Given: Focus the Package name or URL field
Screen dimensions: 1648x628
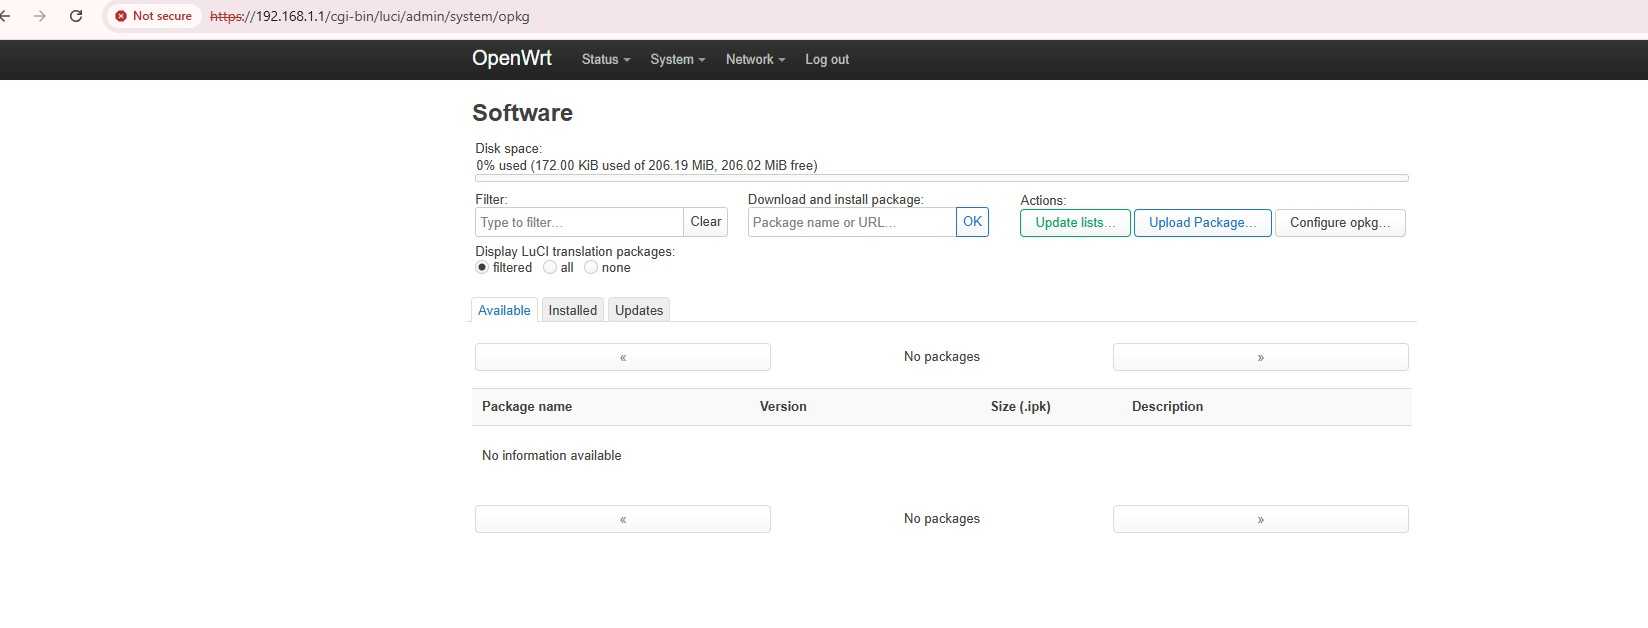Looking at the screenshot, I should click(x=852, y=222).
